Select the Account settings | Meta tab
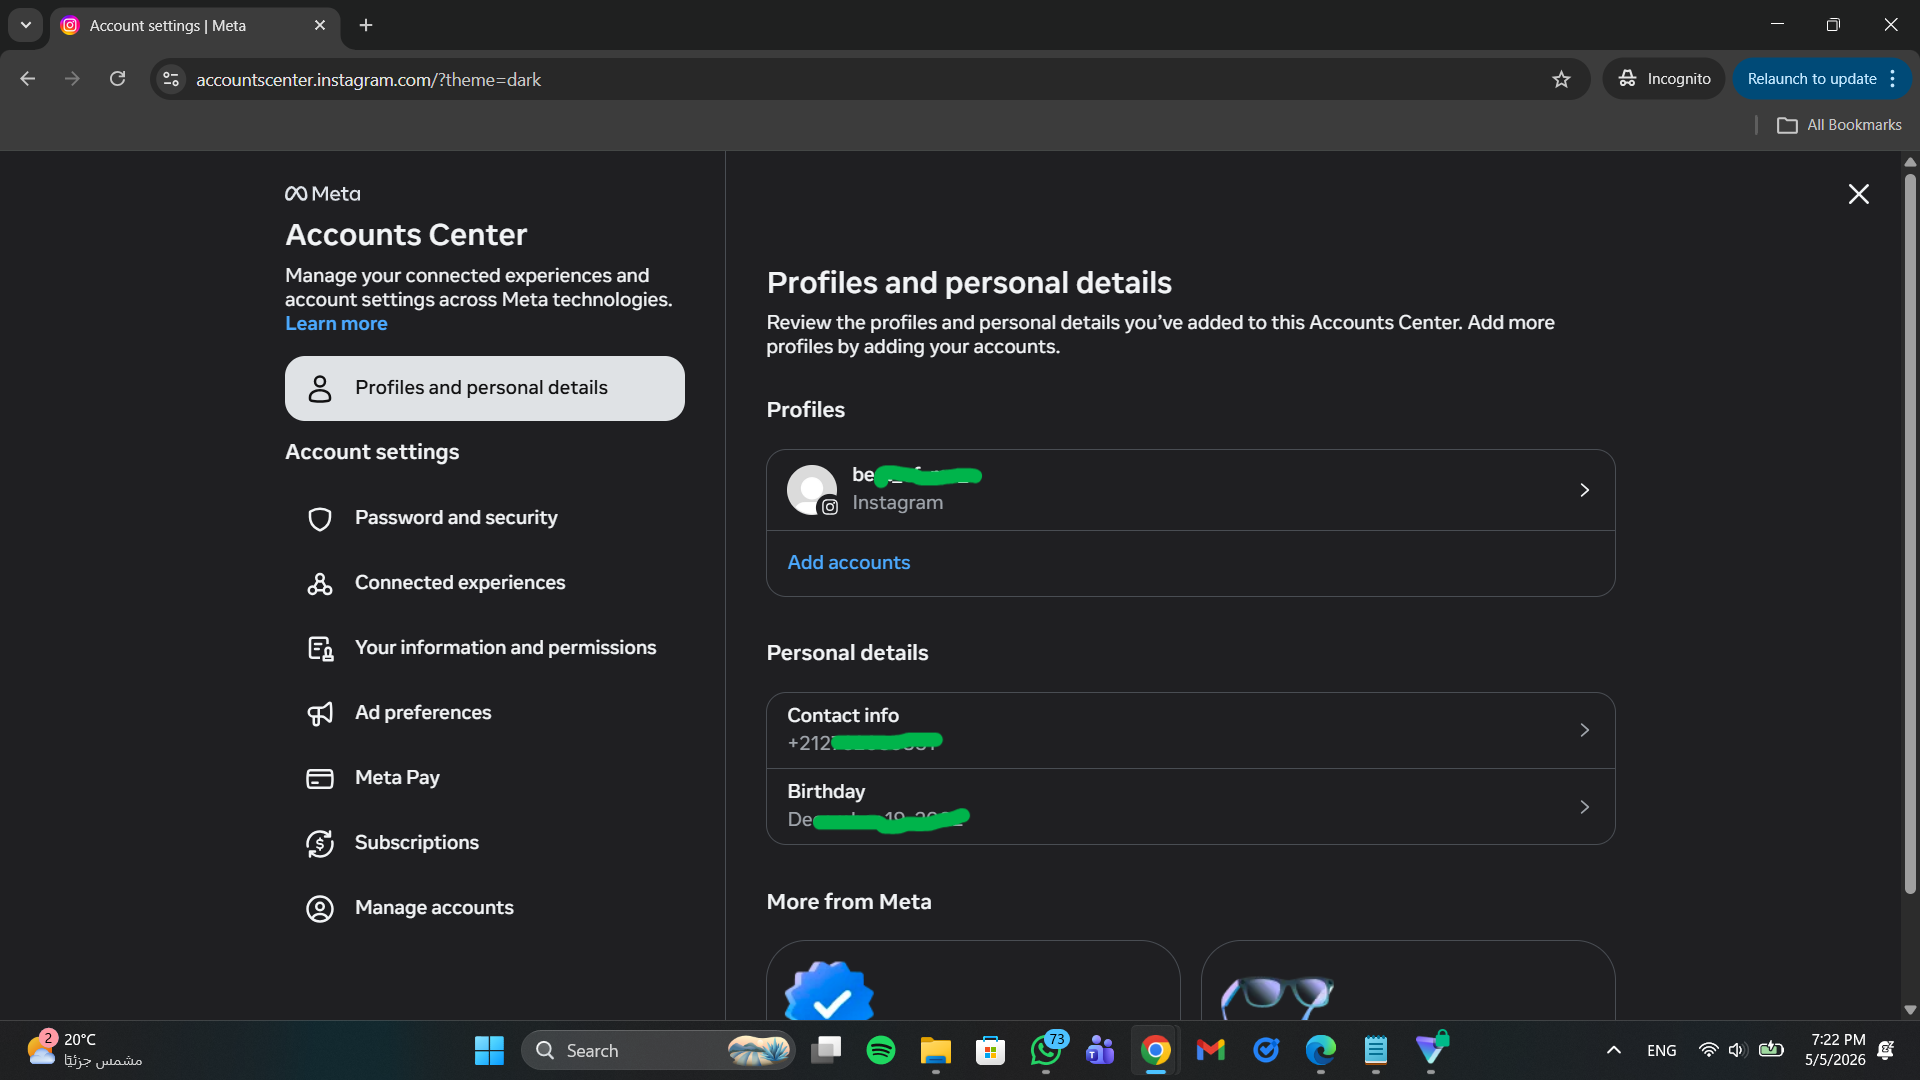This screenshot has width=1920, height=1080. [195, 26]
